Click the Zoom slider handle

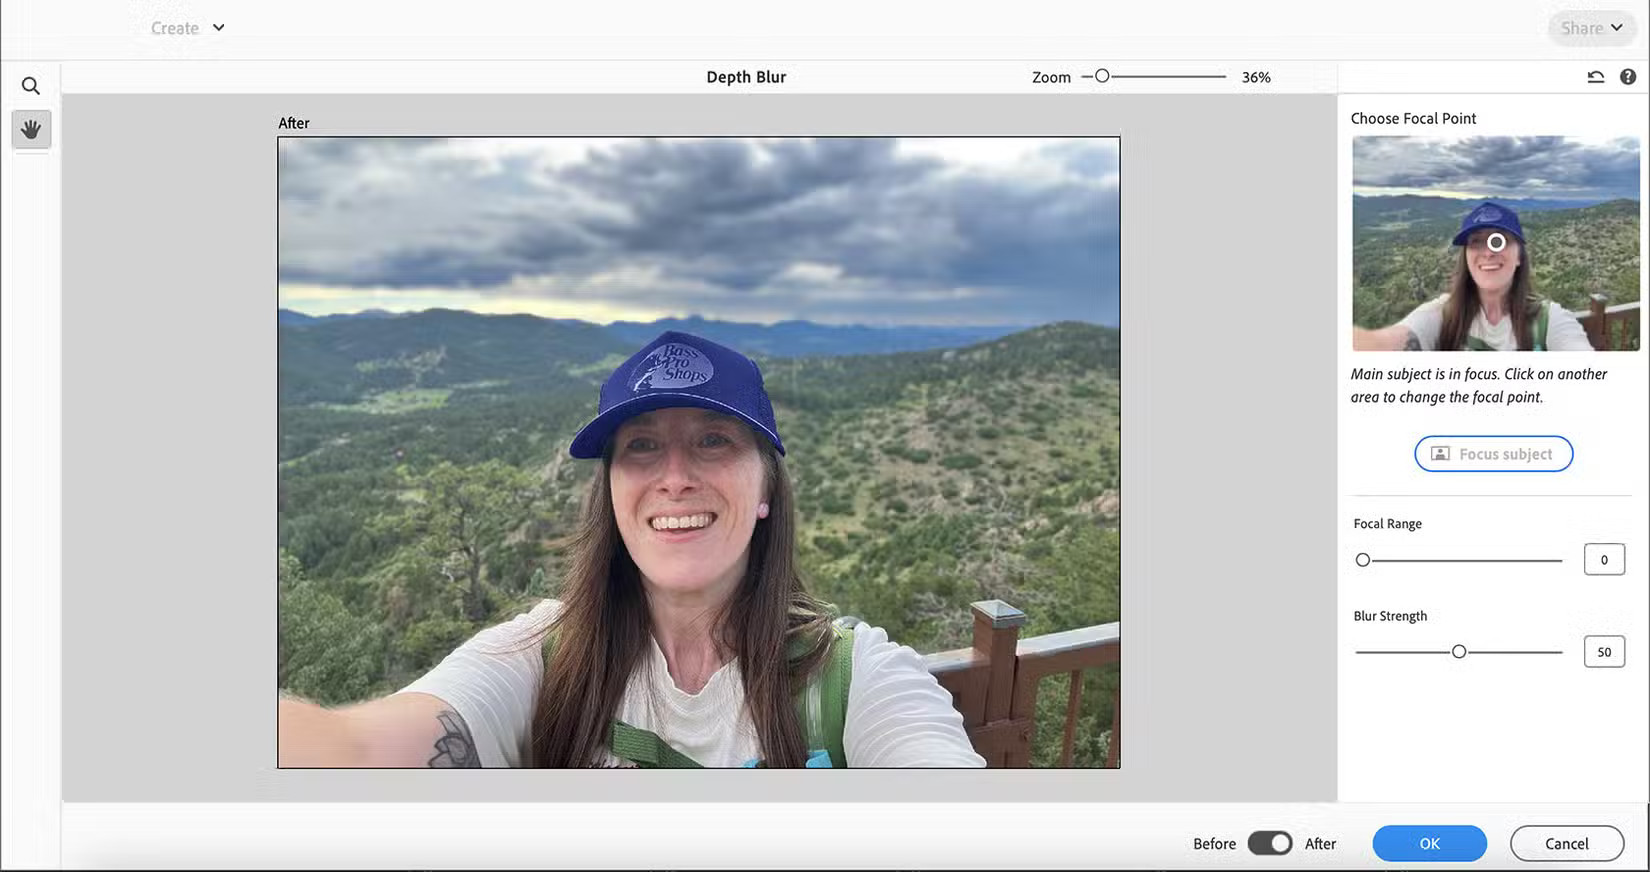pos(1102,76)
